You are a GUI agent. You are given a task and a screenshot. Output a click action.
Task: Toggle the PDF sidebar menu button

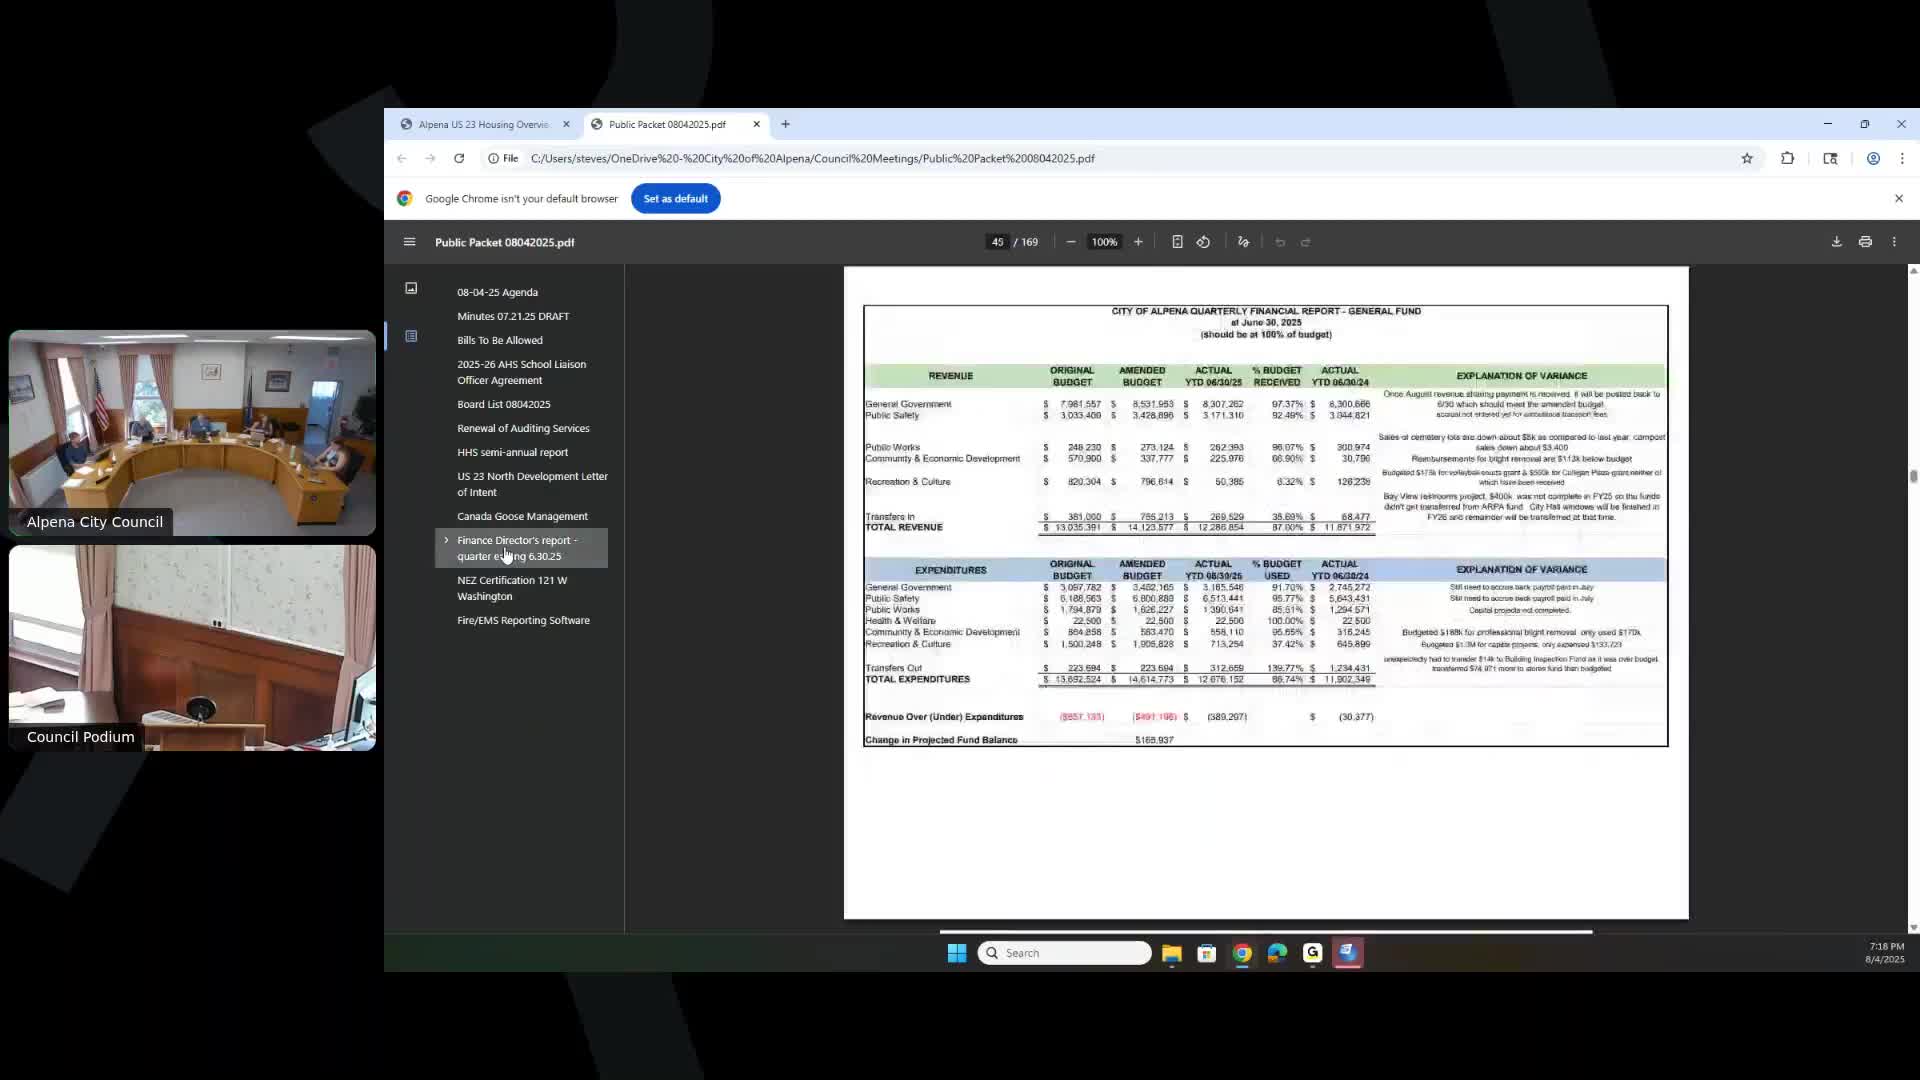(x=409, y=242)
